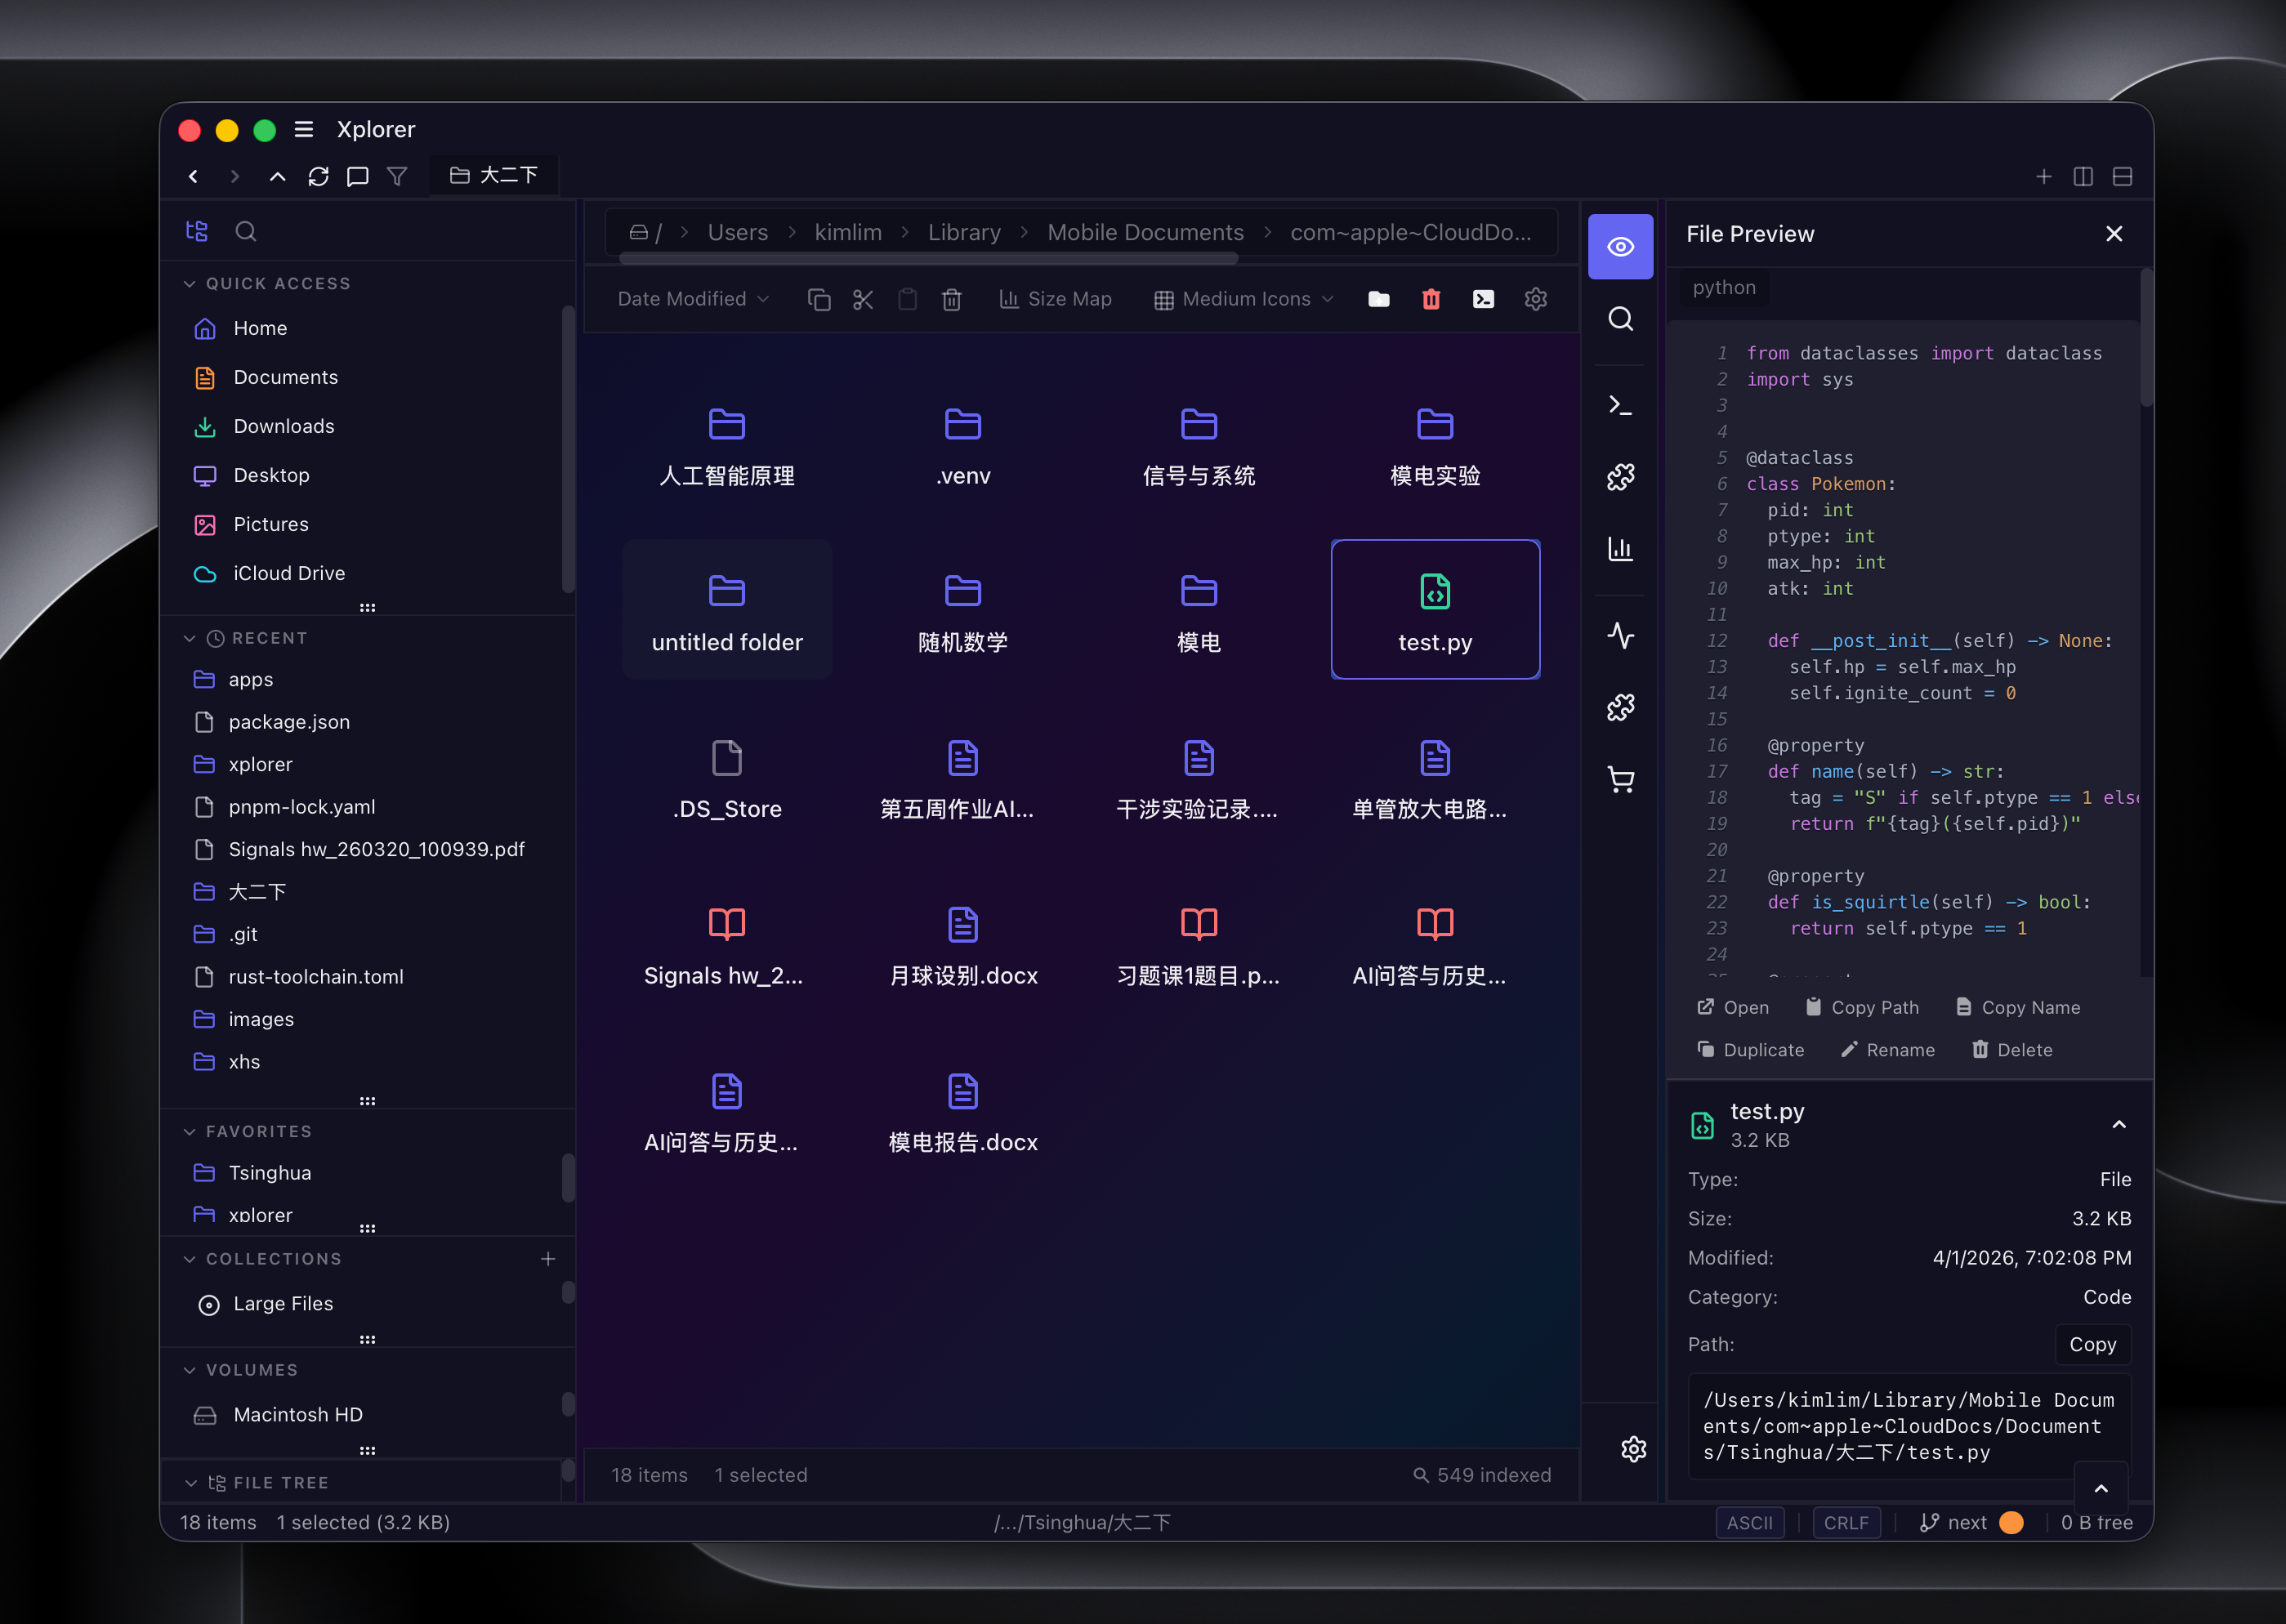Click the bar chart icon in sidebar
The image size is (2286, 1624).
[x=1620, y=549]
